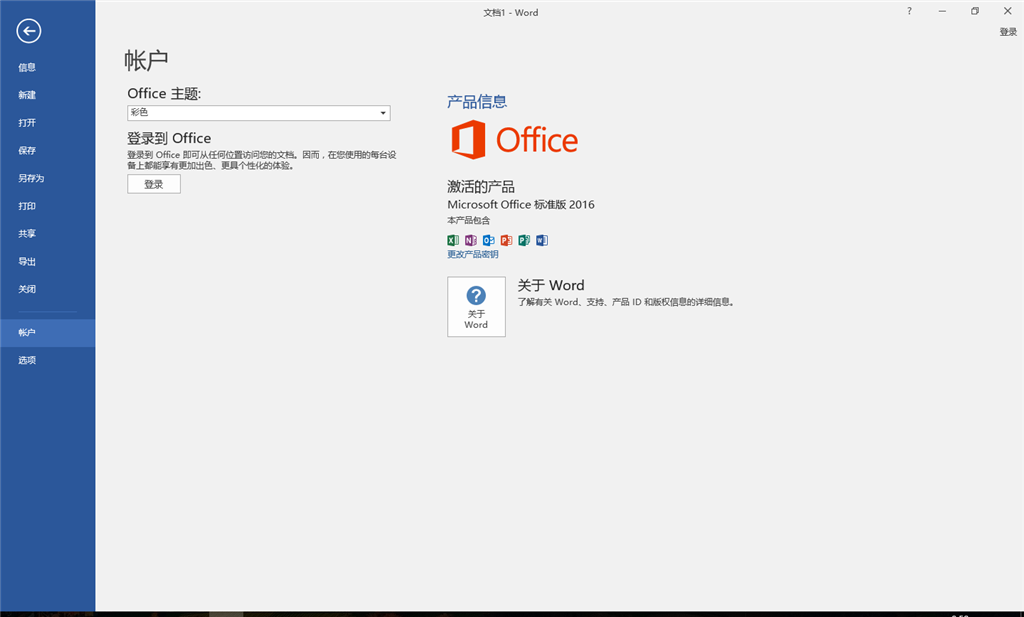Click the 激活的产品 text

coord(481,187)
